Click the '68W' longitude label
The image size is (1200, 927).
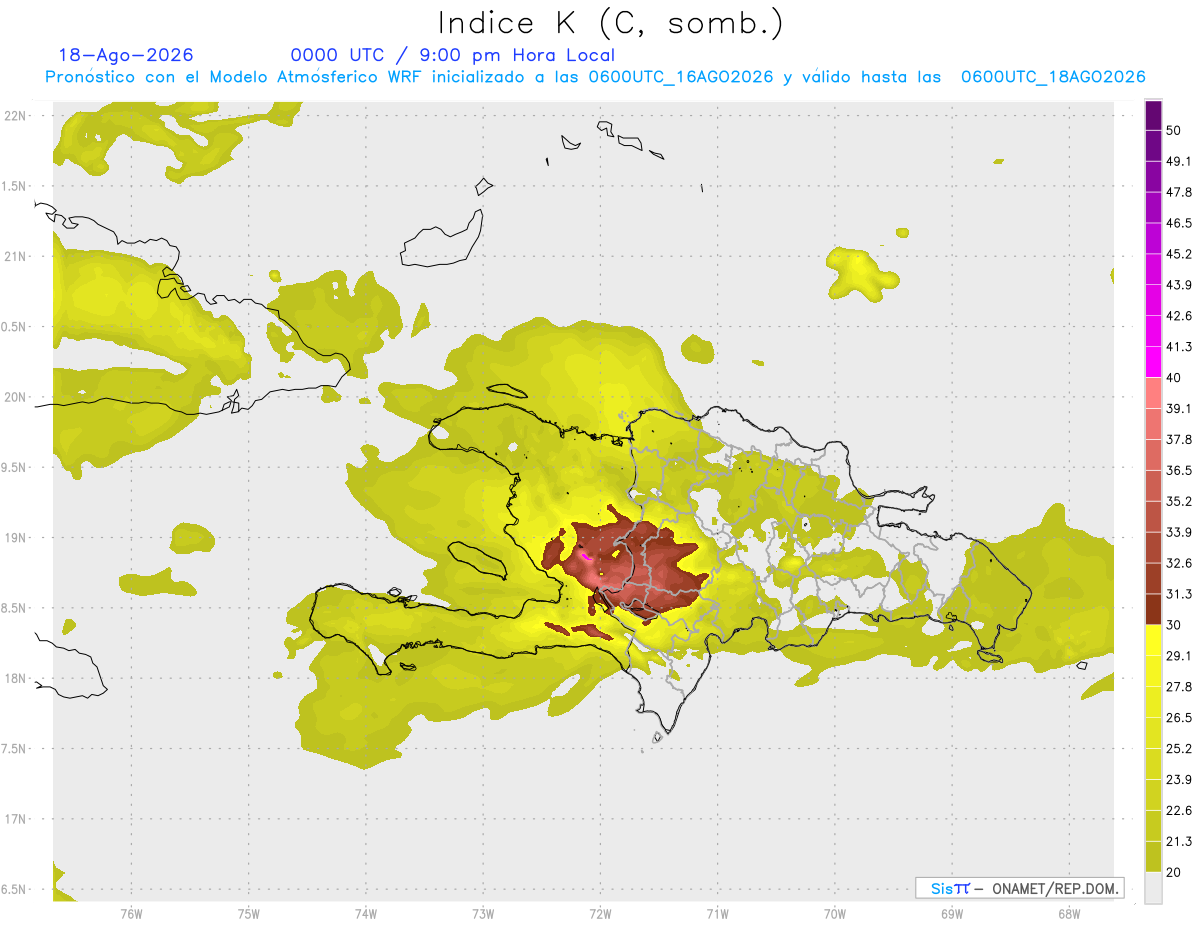[x=1069, y=914]
